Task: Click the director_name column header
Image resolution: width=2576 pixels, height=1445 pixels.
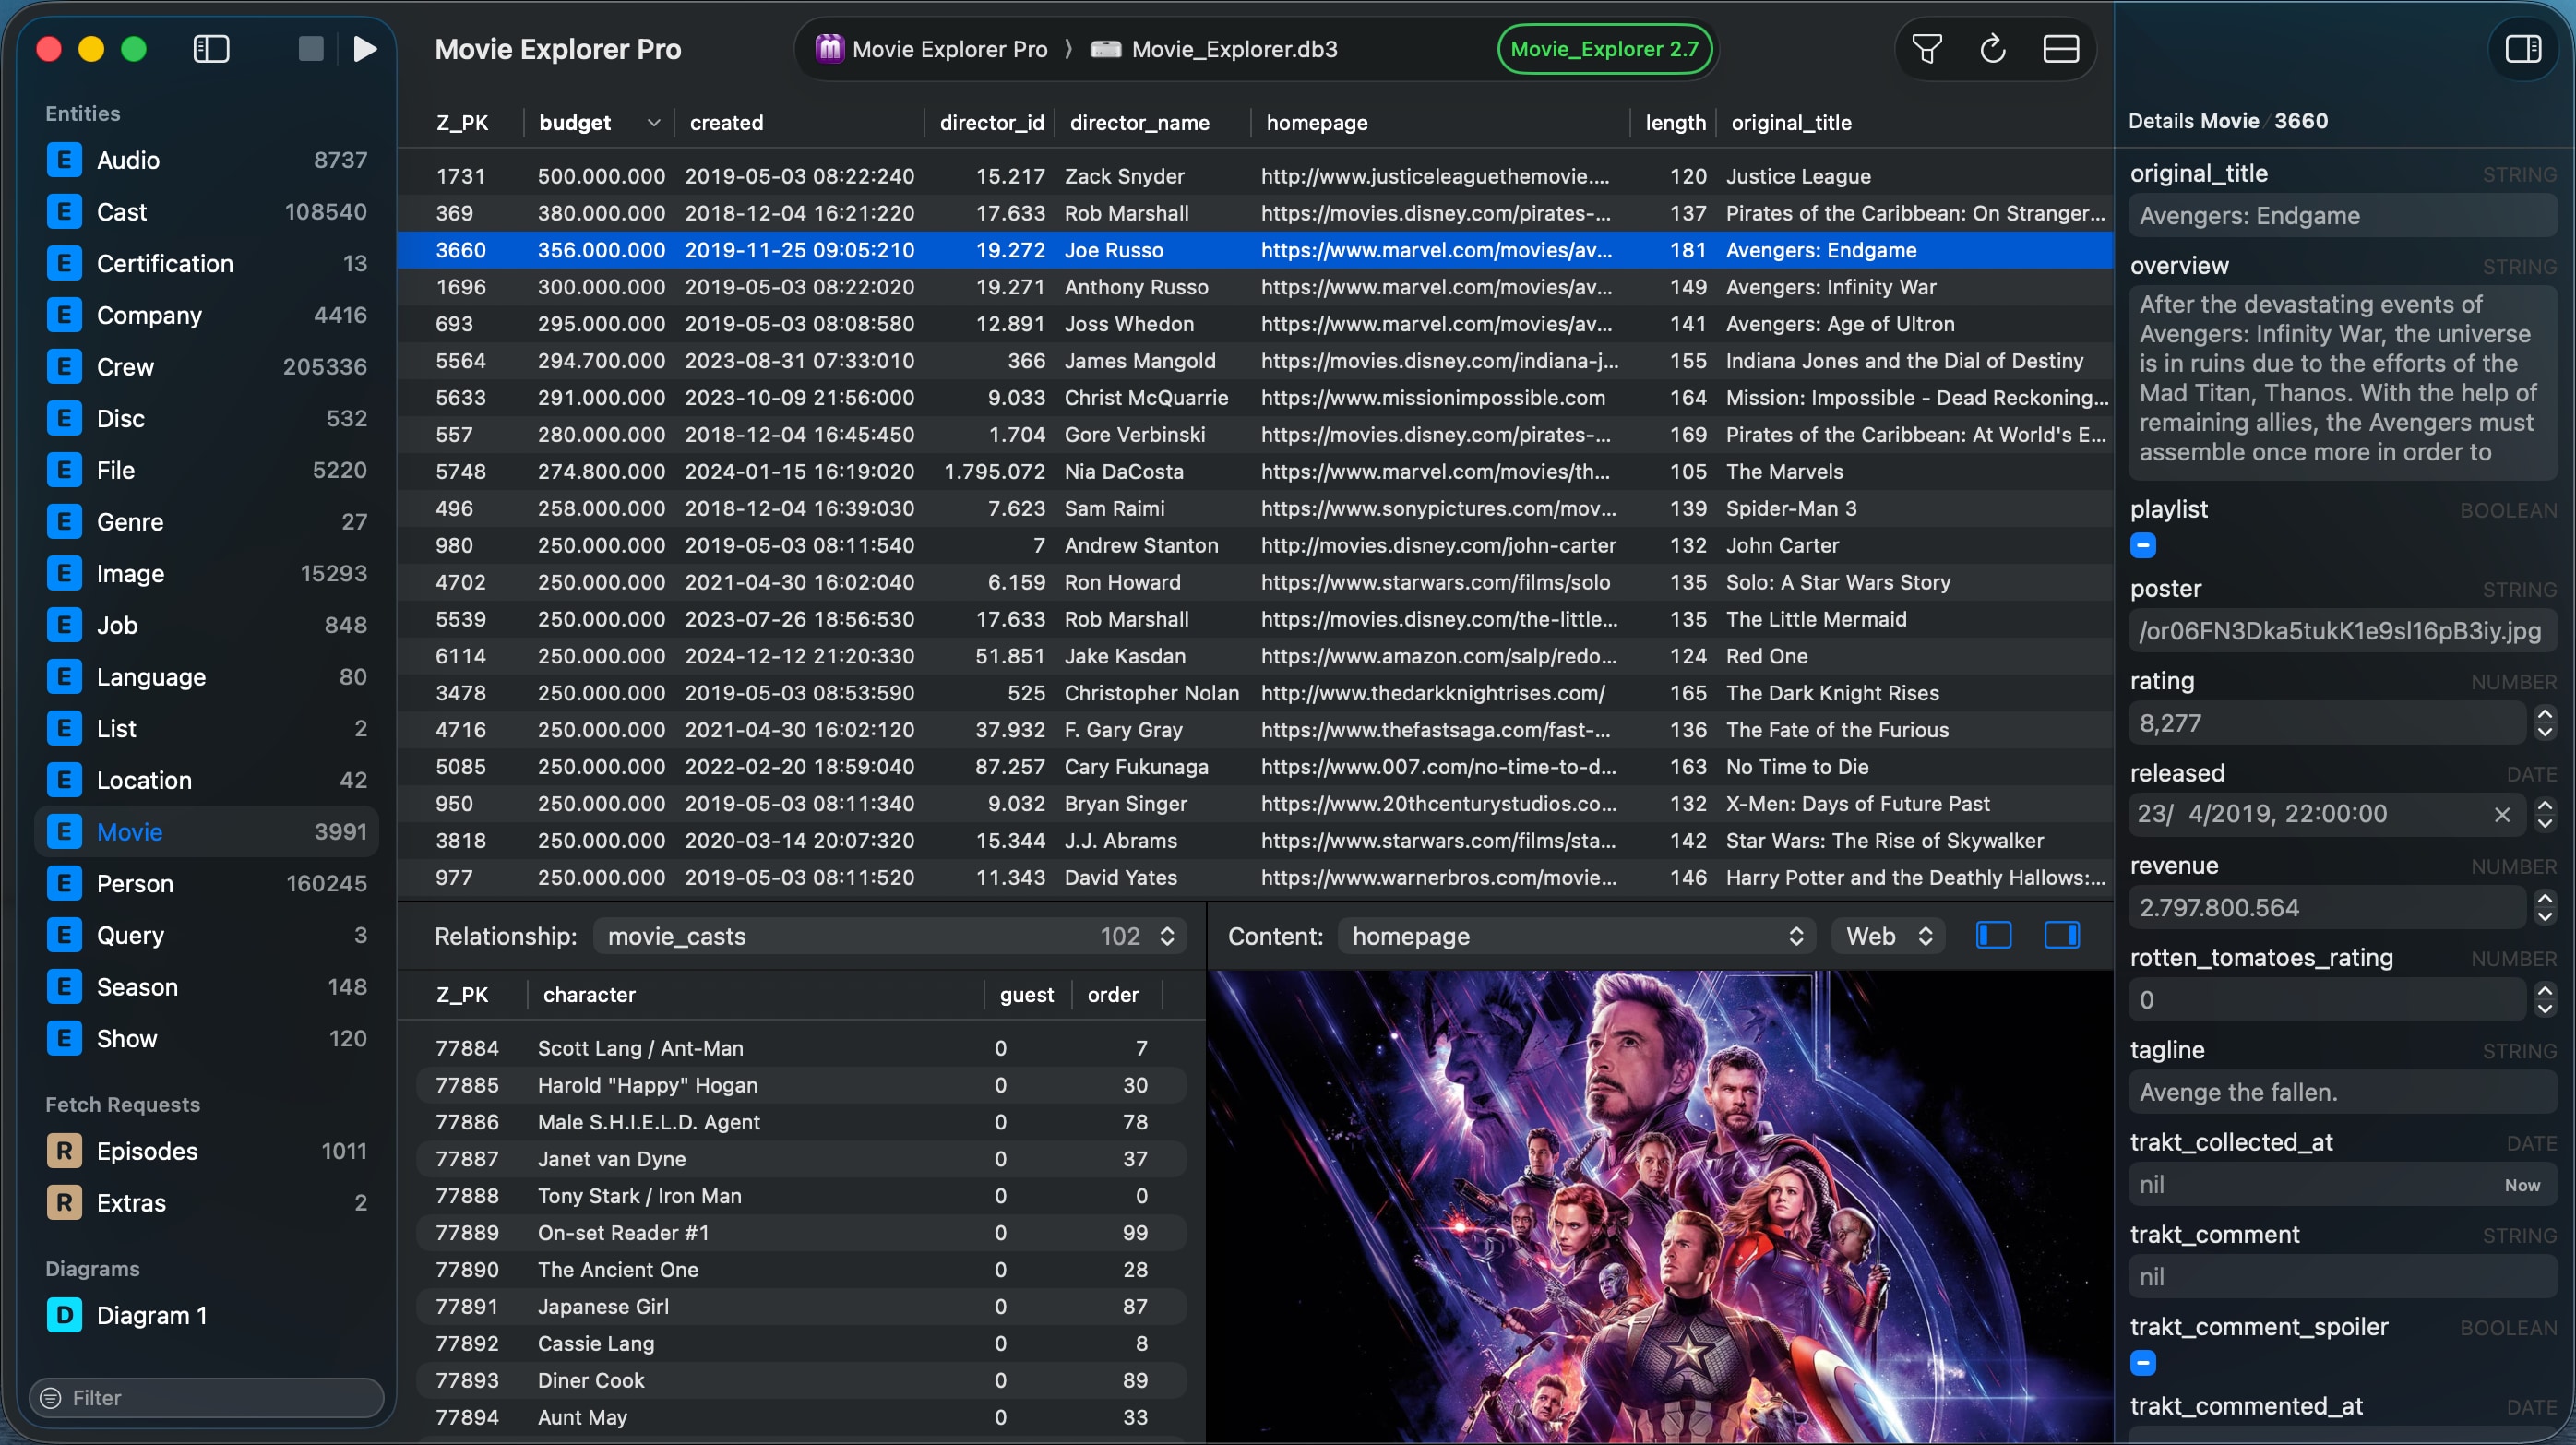Action: 1139,123
